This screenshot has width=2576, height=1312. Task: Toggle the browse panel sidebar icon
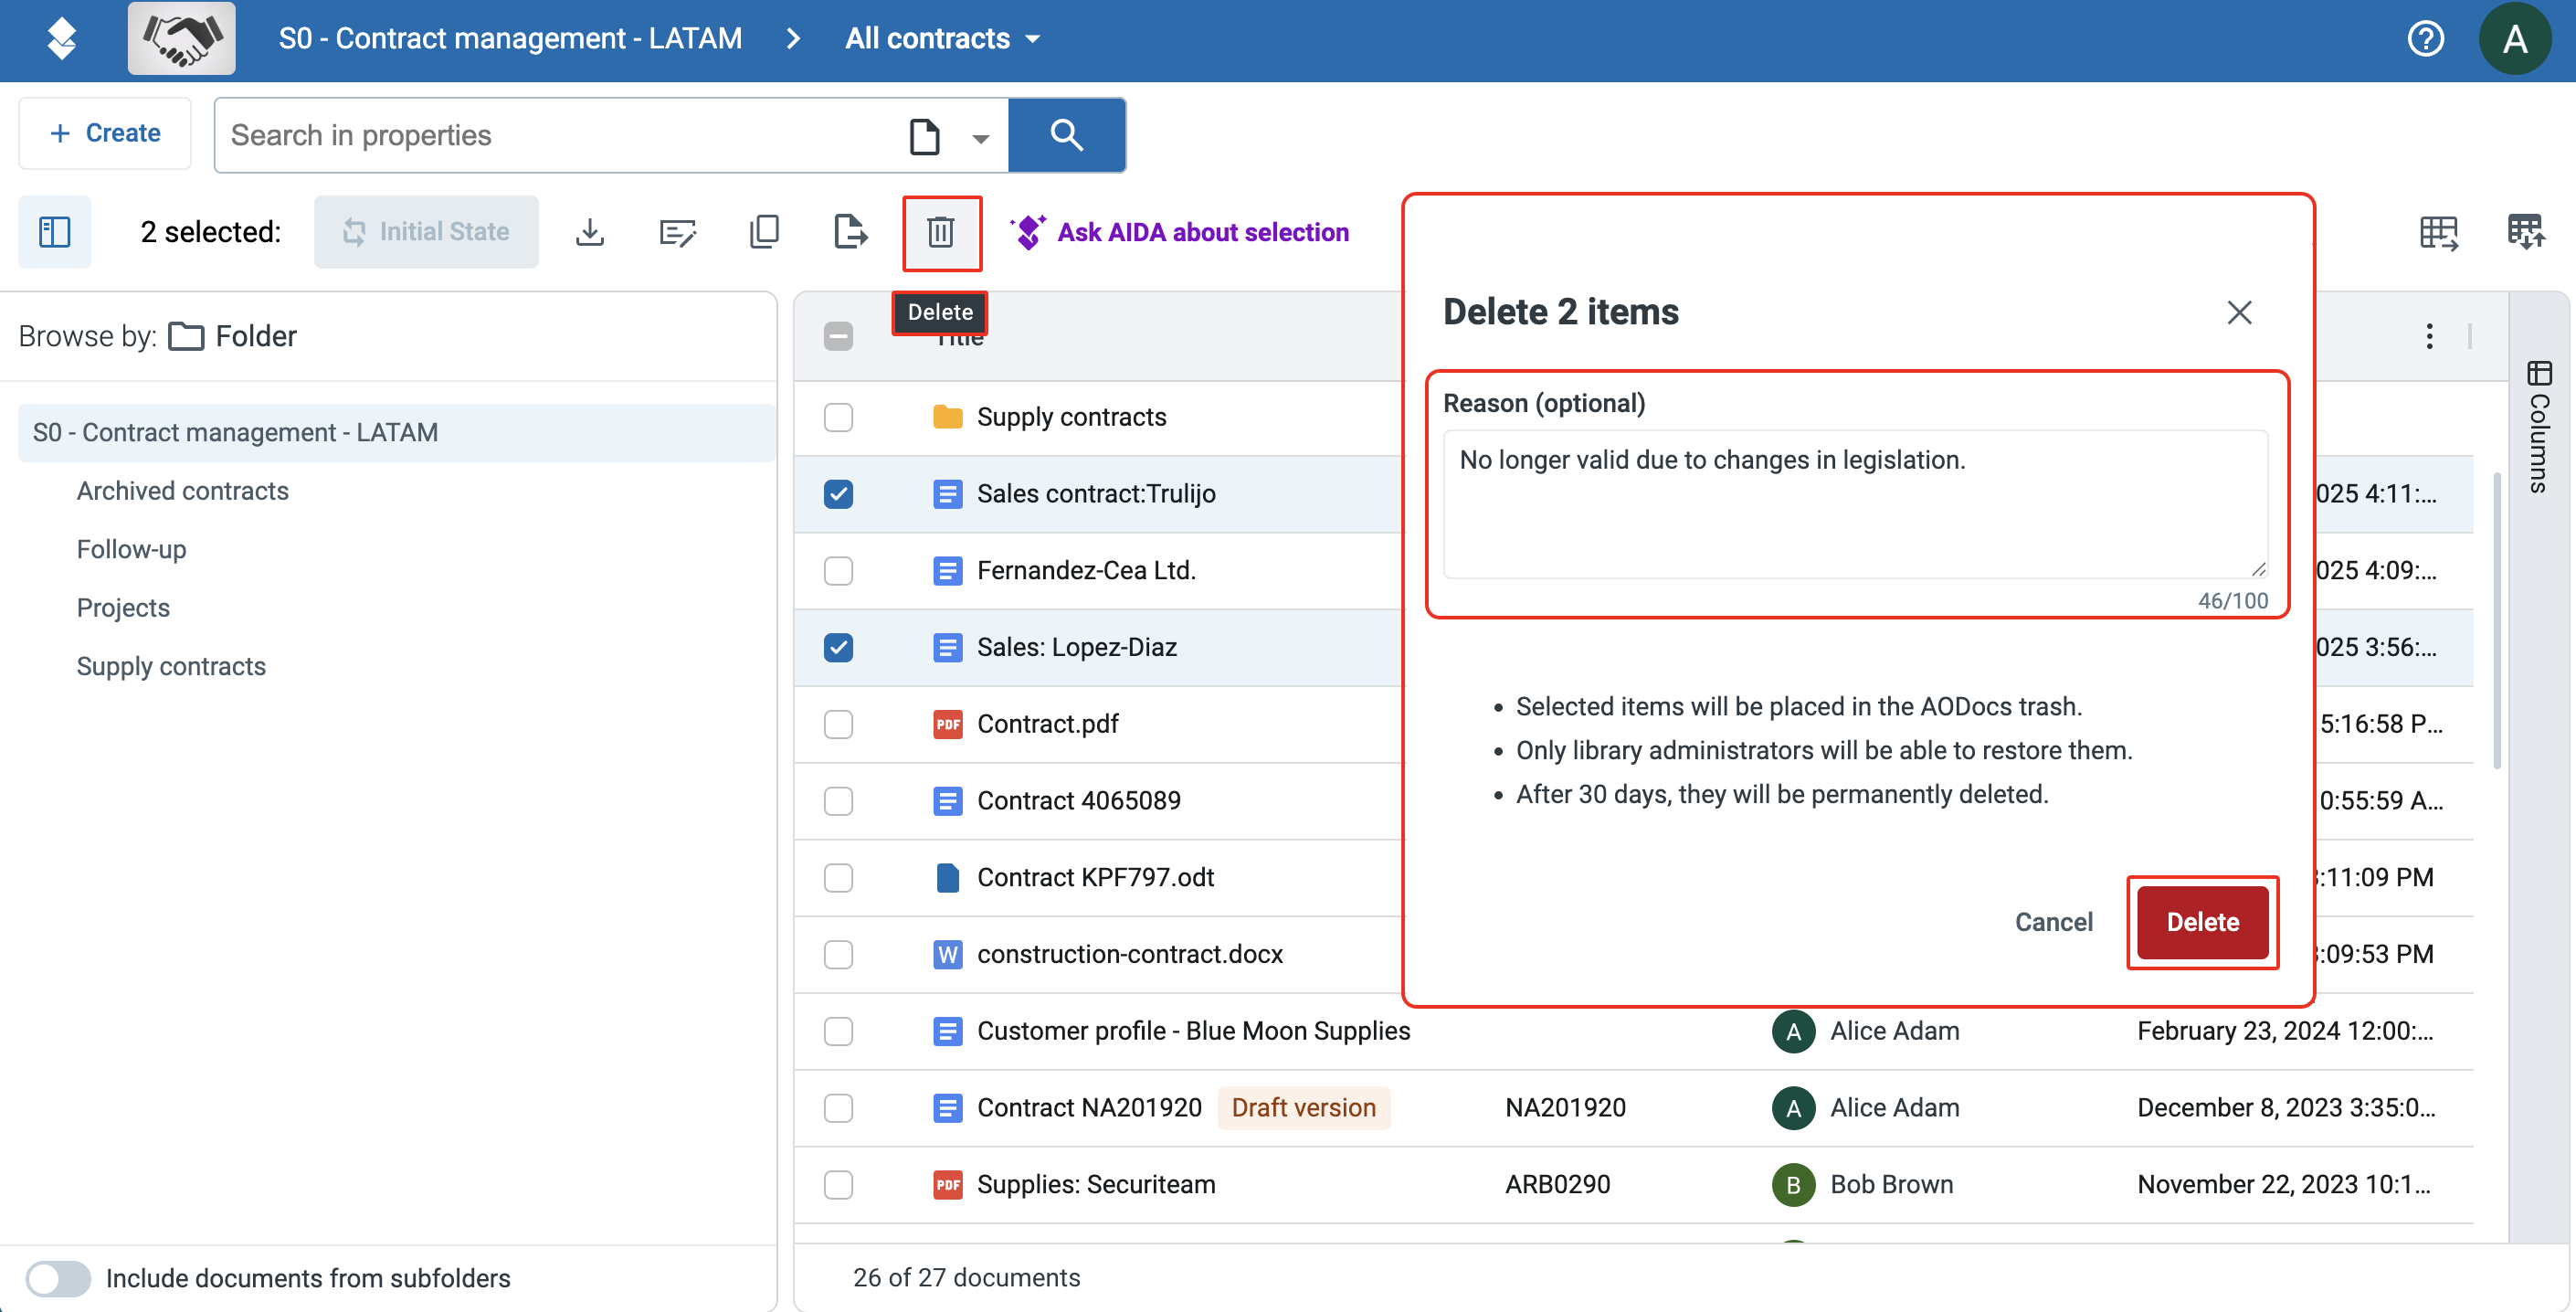point(55,232)
